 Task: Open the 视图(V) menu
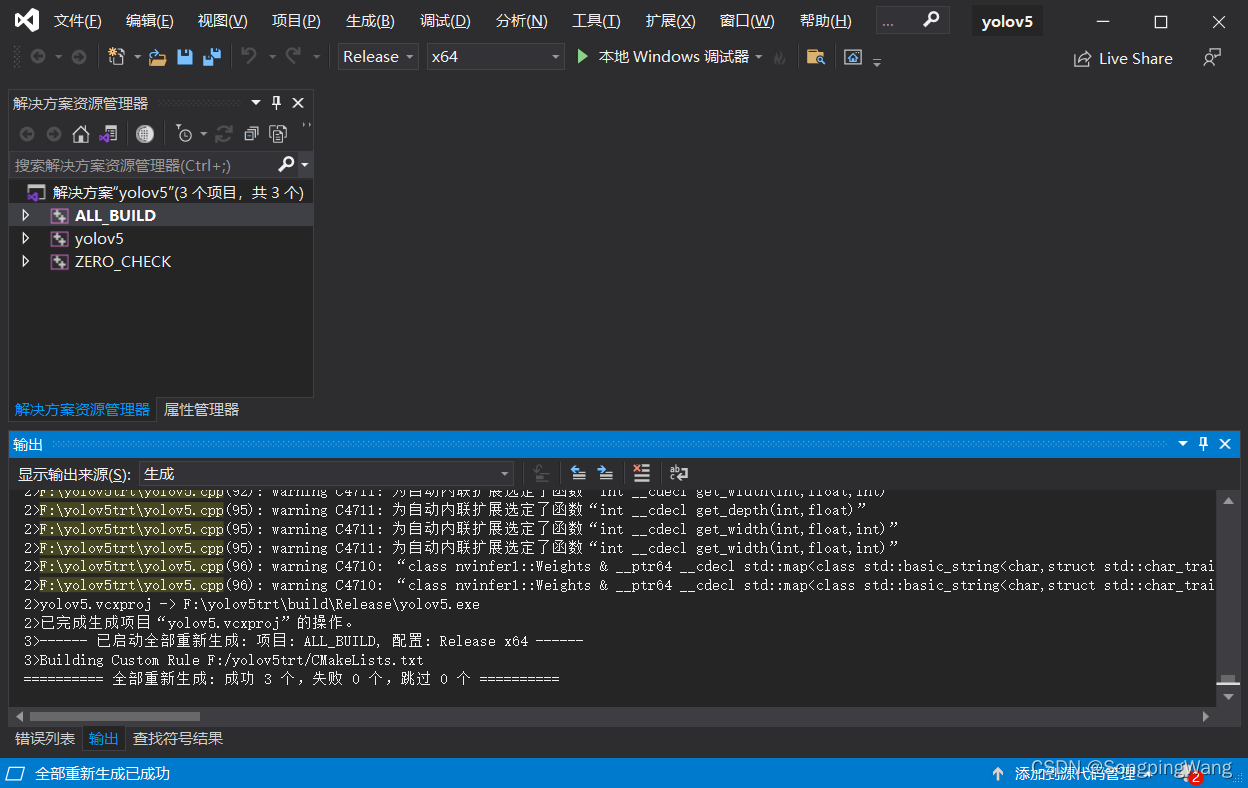pos(222,21)
